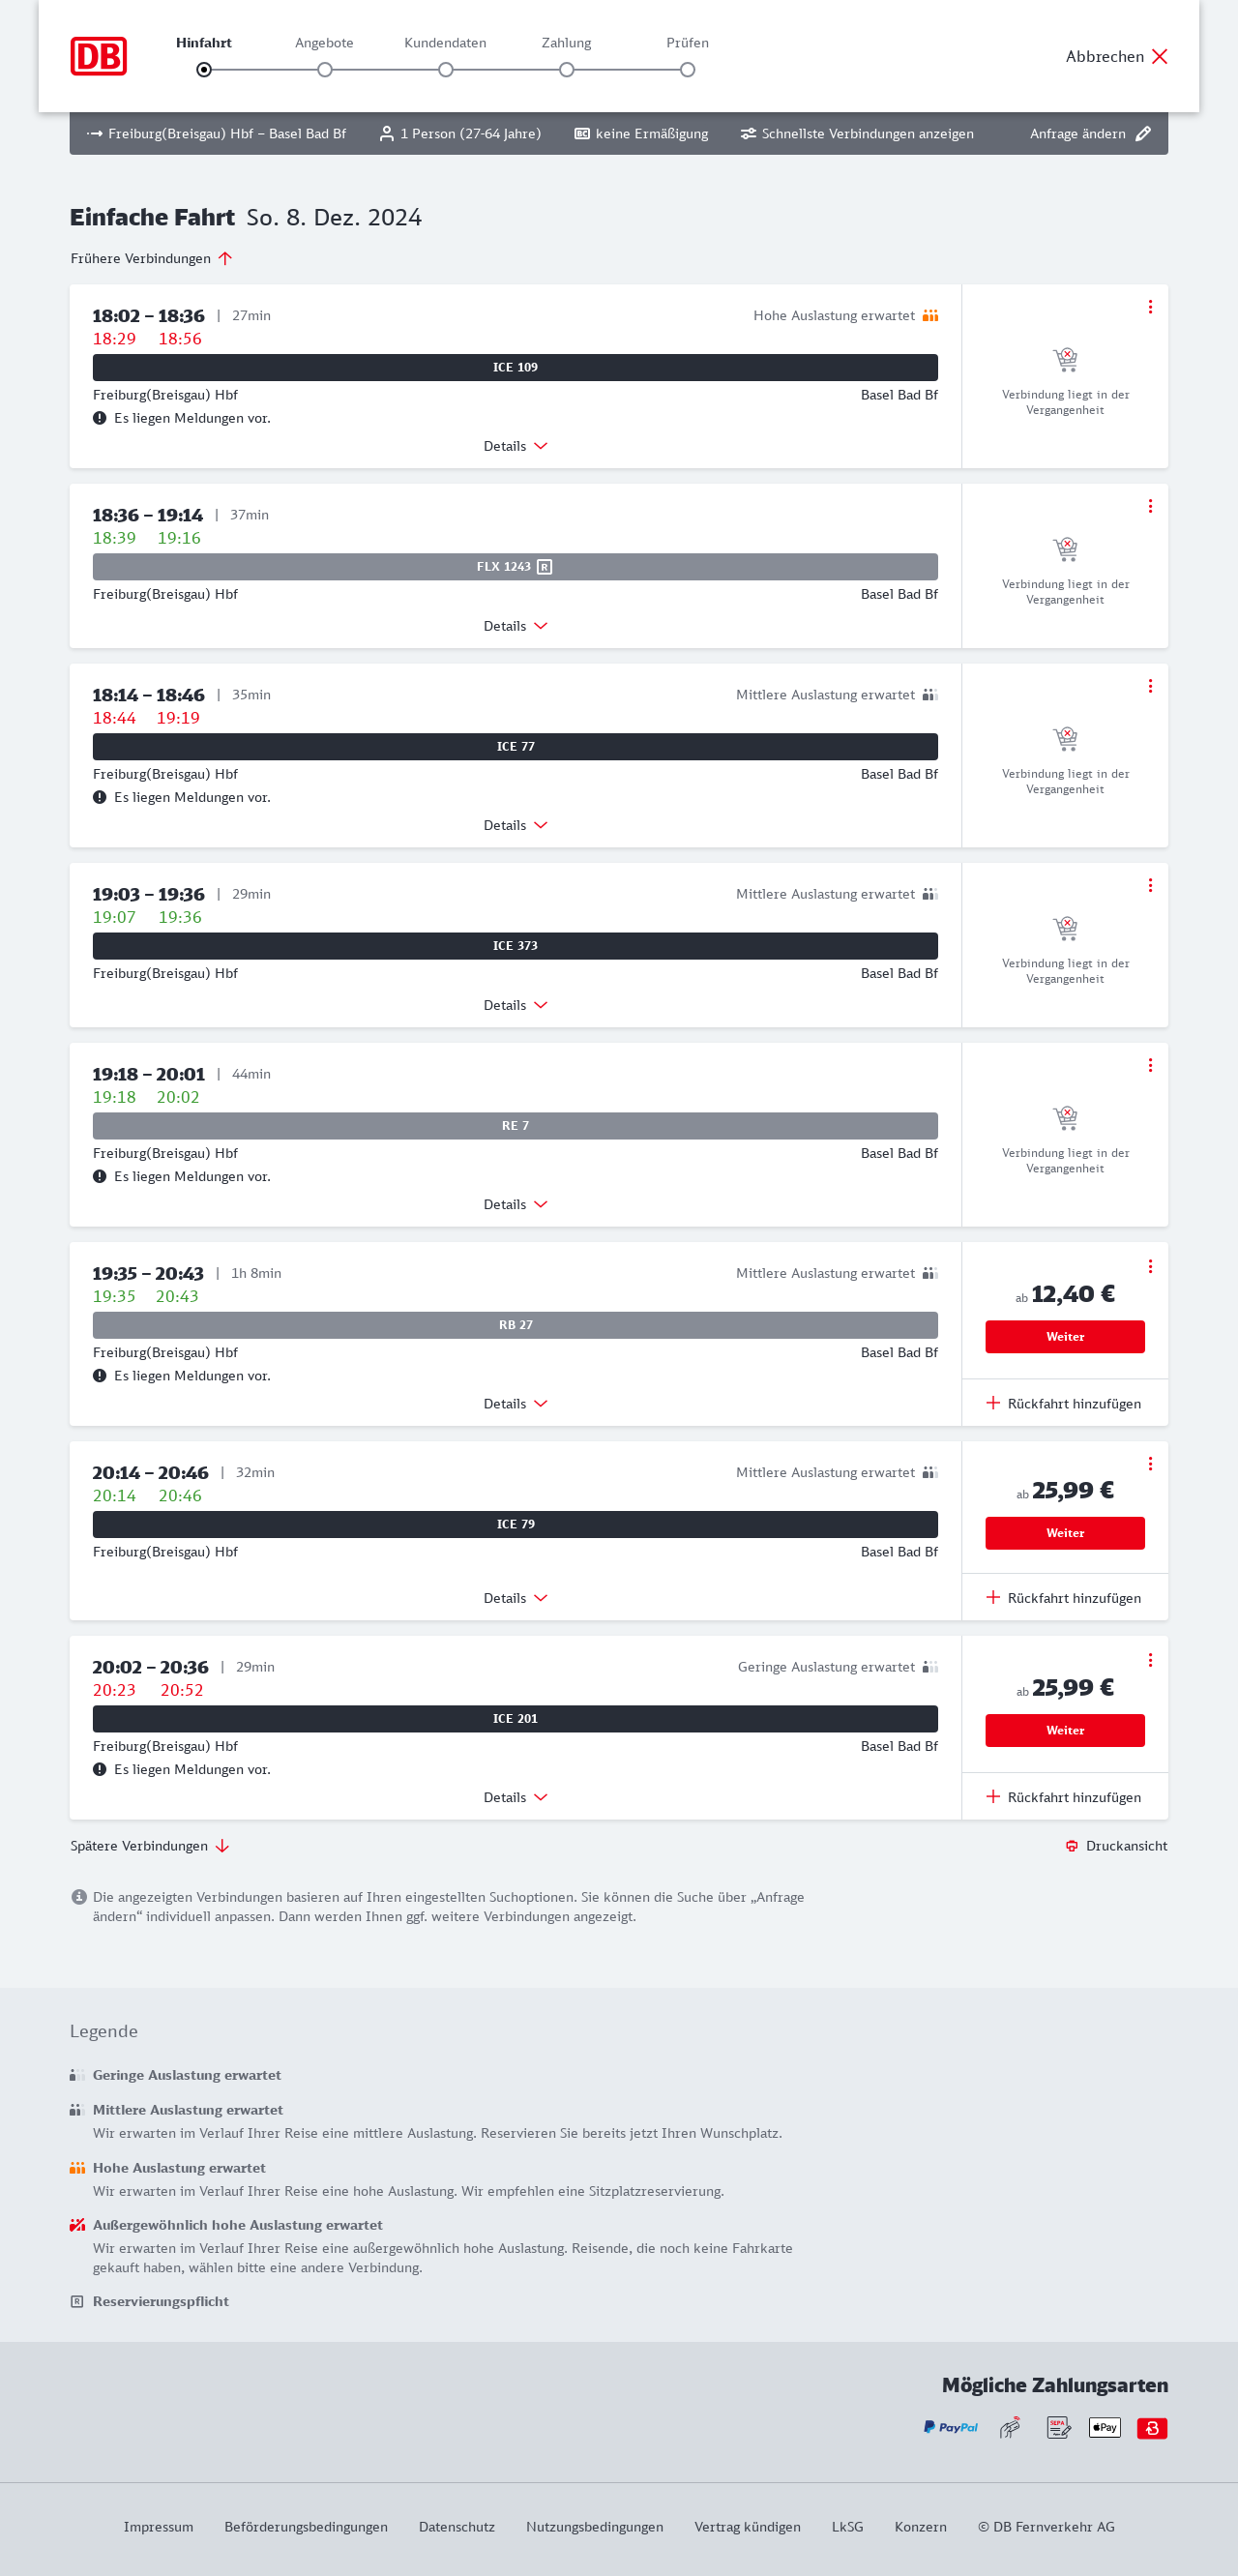Click the printer icon for Druckansicht
Image resolution: width=1238 pixels, height=2576 pixels.
1072,1846
